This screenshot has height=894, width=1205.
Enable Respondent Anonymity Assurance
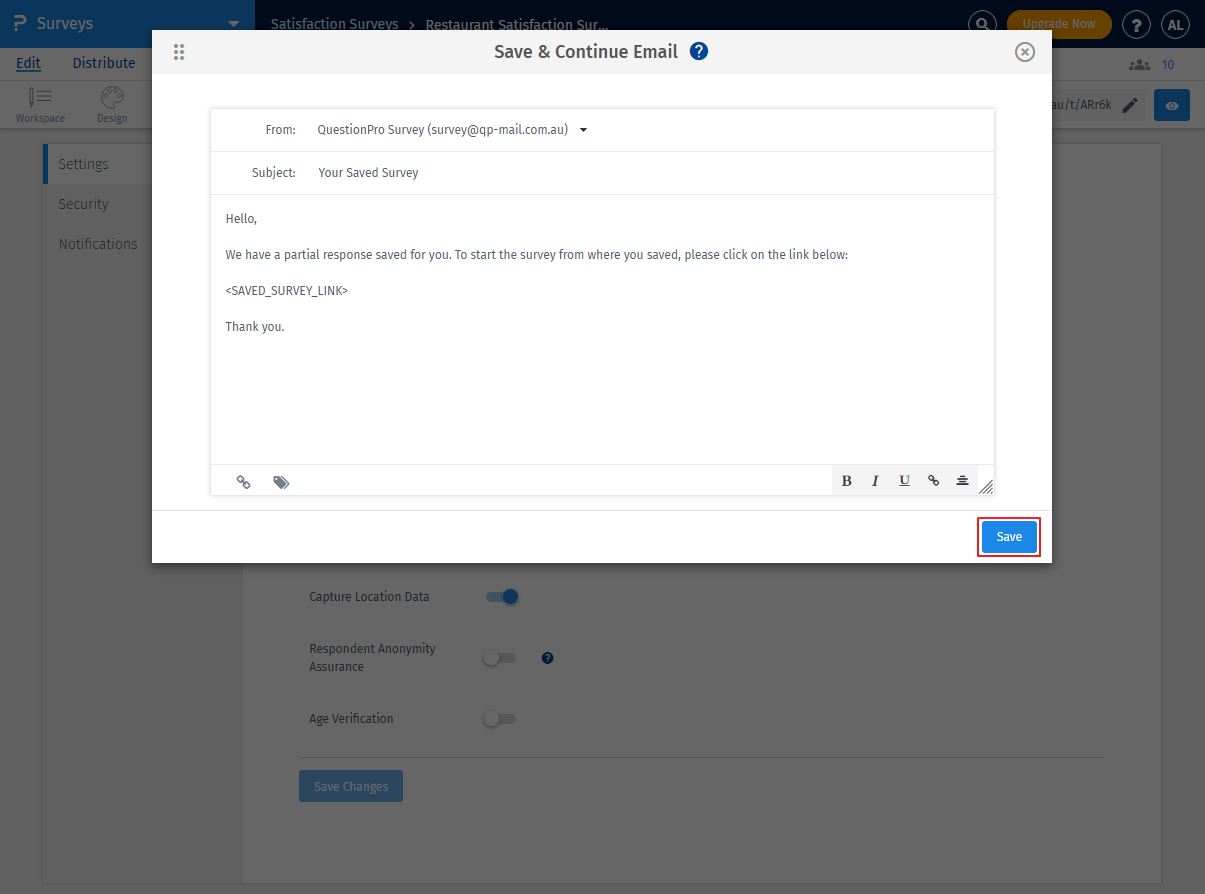click(499, 657)
